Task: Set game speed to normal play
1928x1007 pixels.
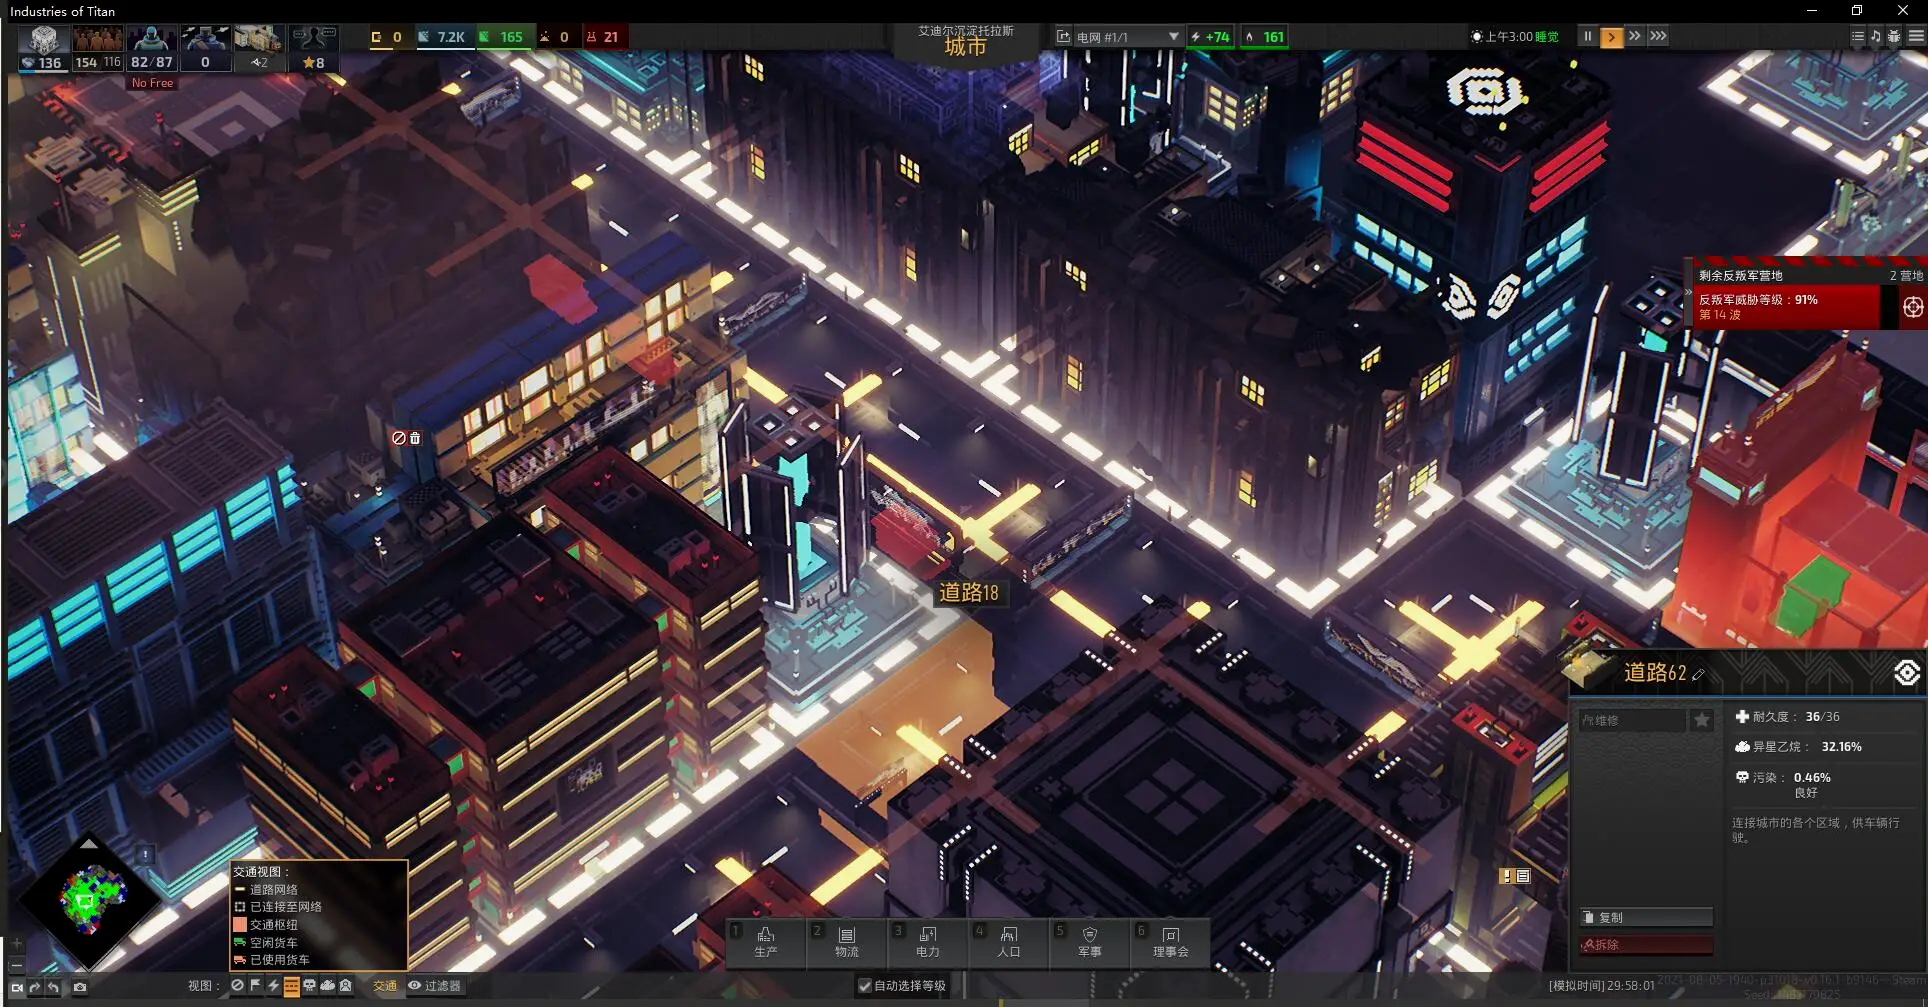Action: pyautogui.click(x=1611, y=37)
